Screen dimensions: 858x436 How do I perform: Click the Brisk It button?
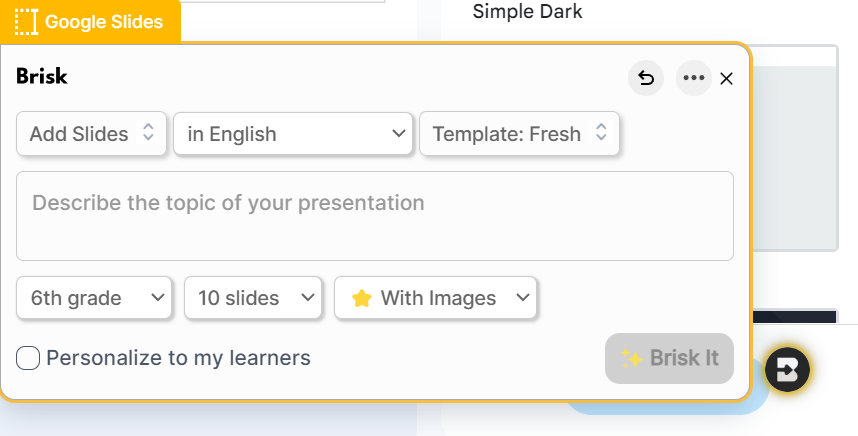coord(669,358)
